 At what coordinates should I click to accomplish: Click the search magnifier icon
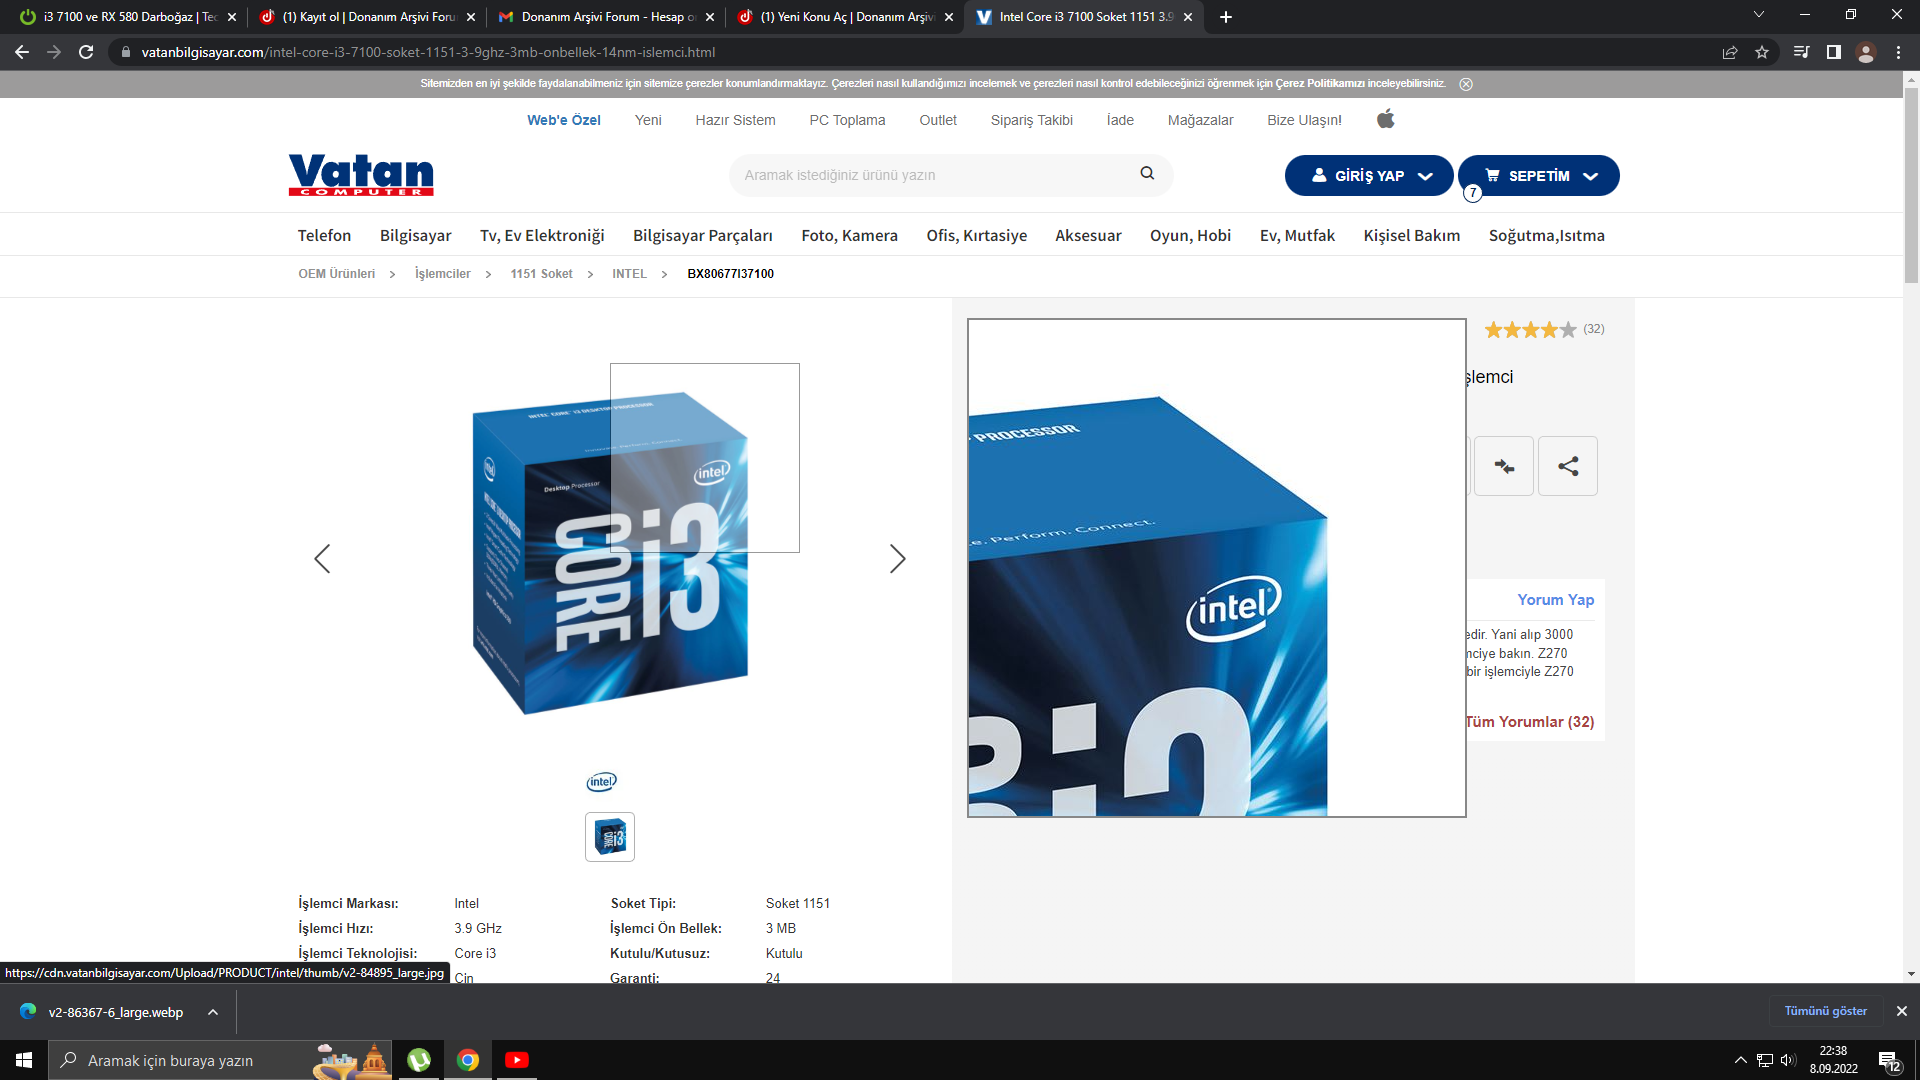(x=1147, y=174)
